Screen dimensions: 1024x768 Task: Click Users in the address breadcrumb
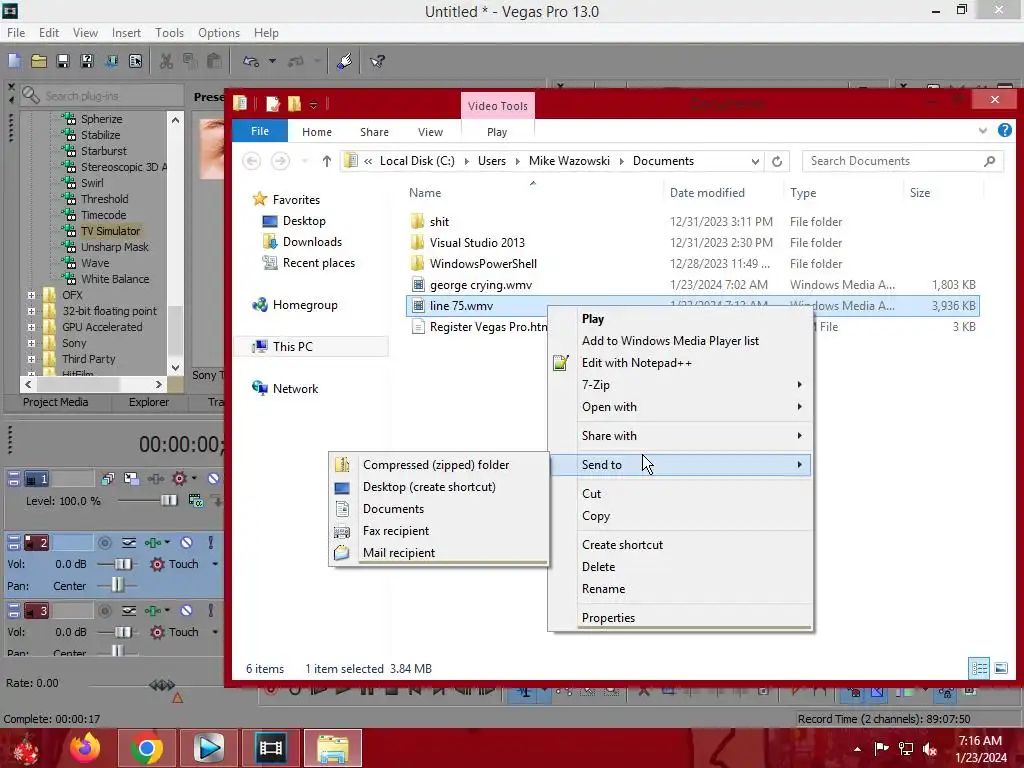click(492, 161)
